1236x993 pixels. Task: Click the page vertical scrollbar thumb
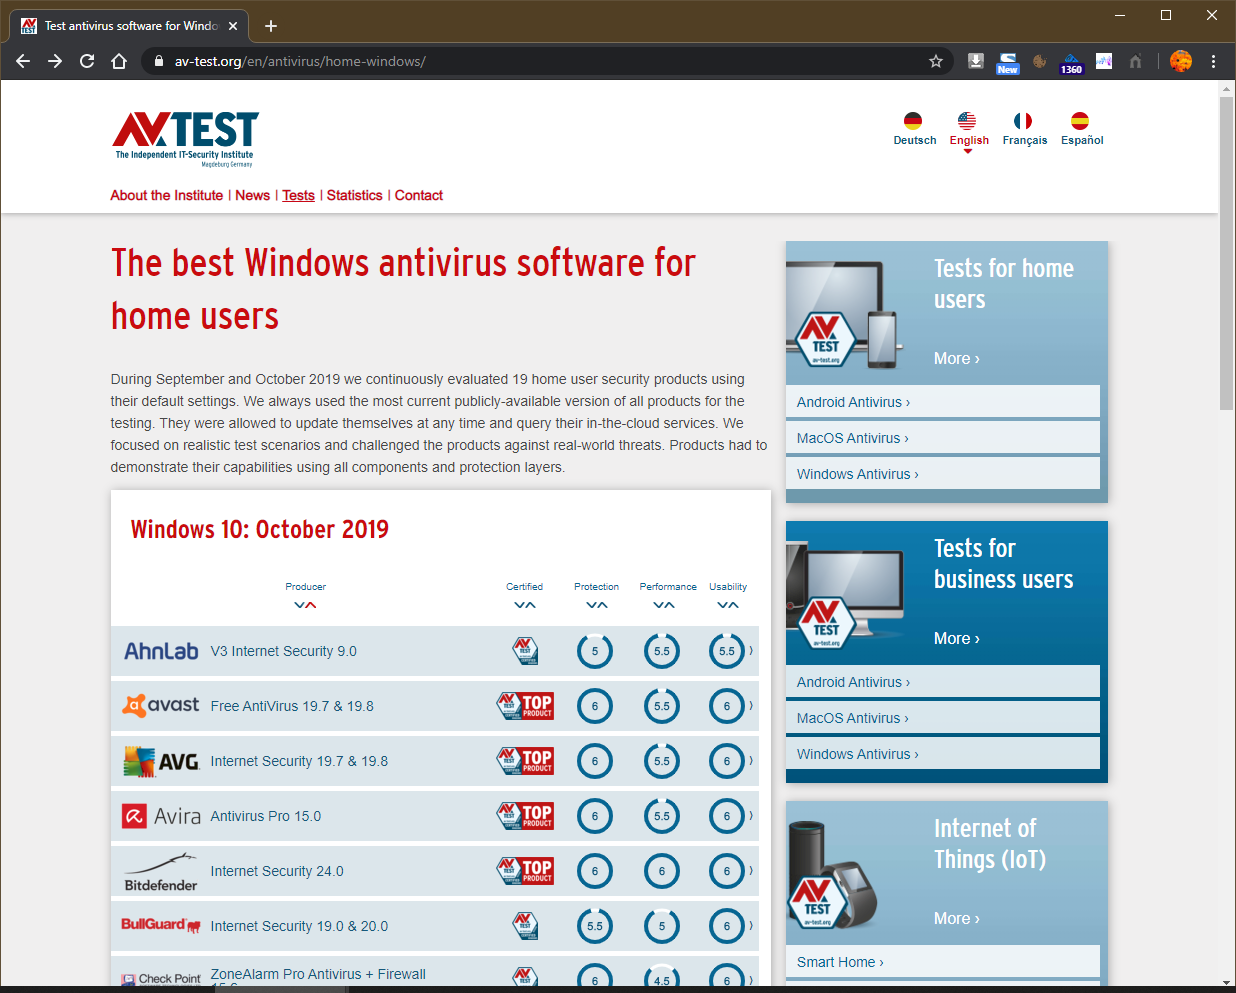[x=1226, y=253]
